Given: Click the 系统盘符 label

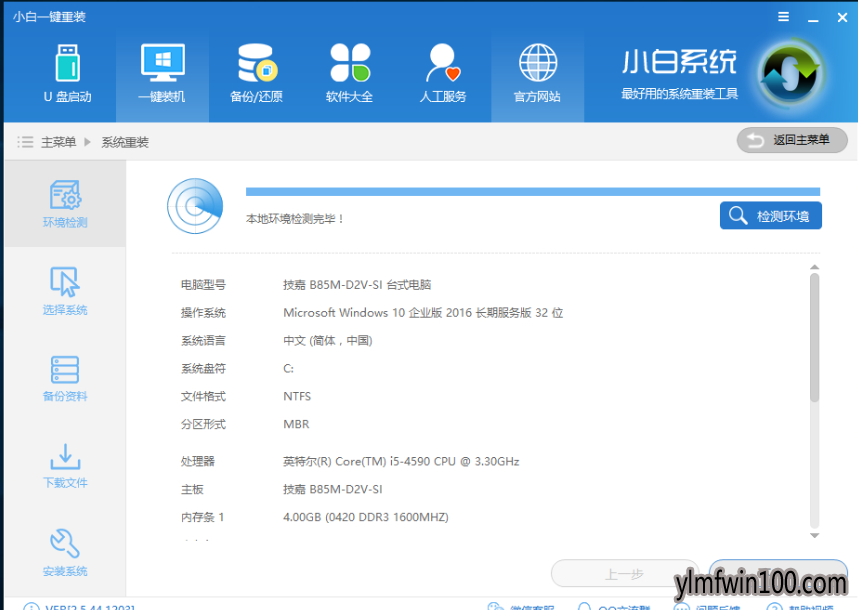Looking at the screenshot, I should click(x=203, y=369).
